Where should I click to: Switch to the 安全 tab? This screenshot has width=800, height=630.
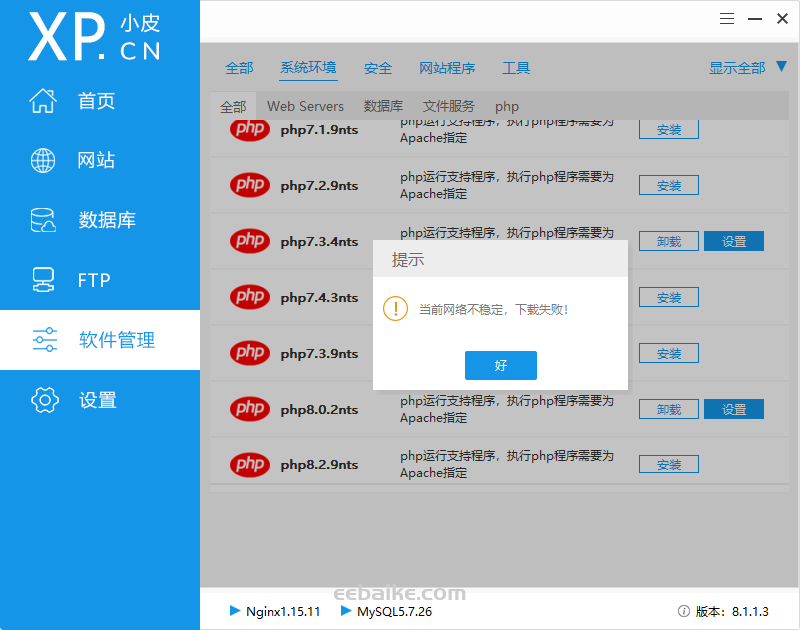tap(378, 68)
